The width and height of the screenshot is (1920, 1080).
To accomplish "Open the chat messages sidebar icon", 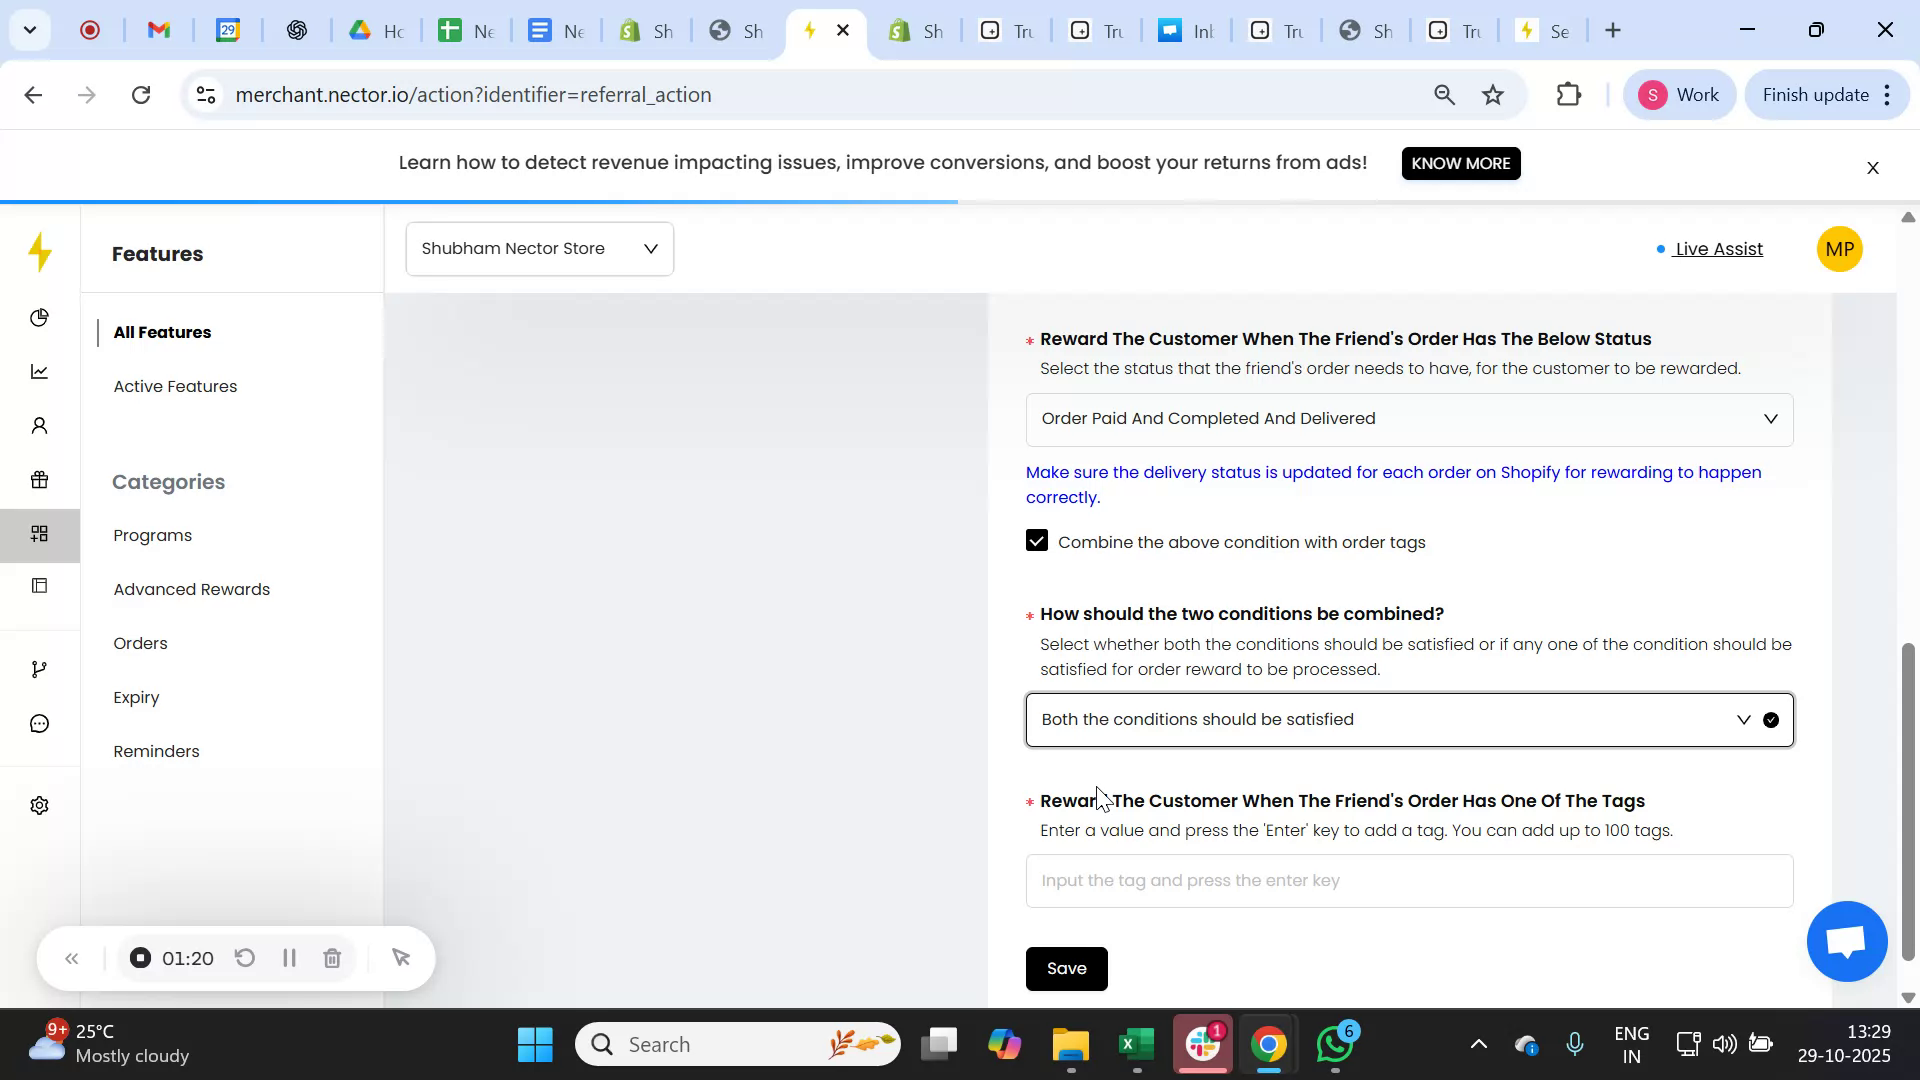I will (x=40, y=723).
